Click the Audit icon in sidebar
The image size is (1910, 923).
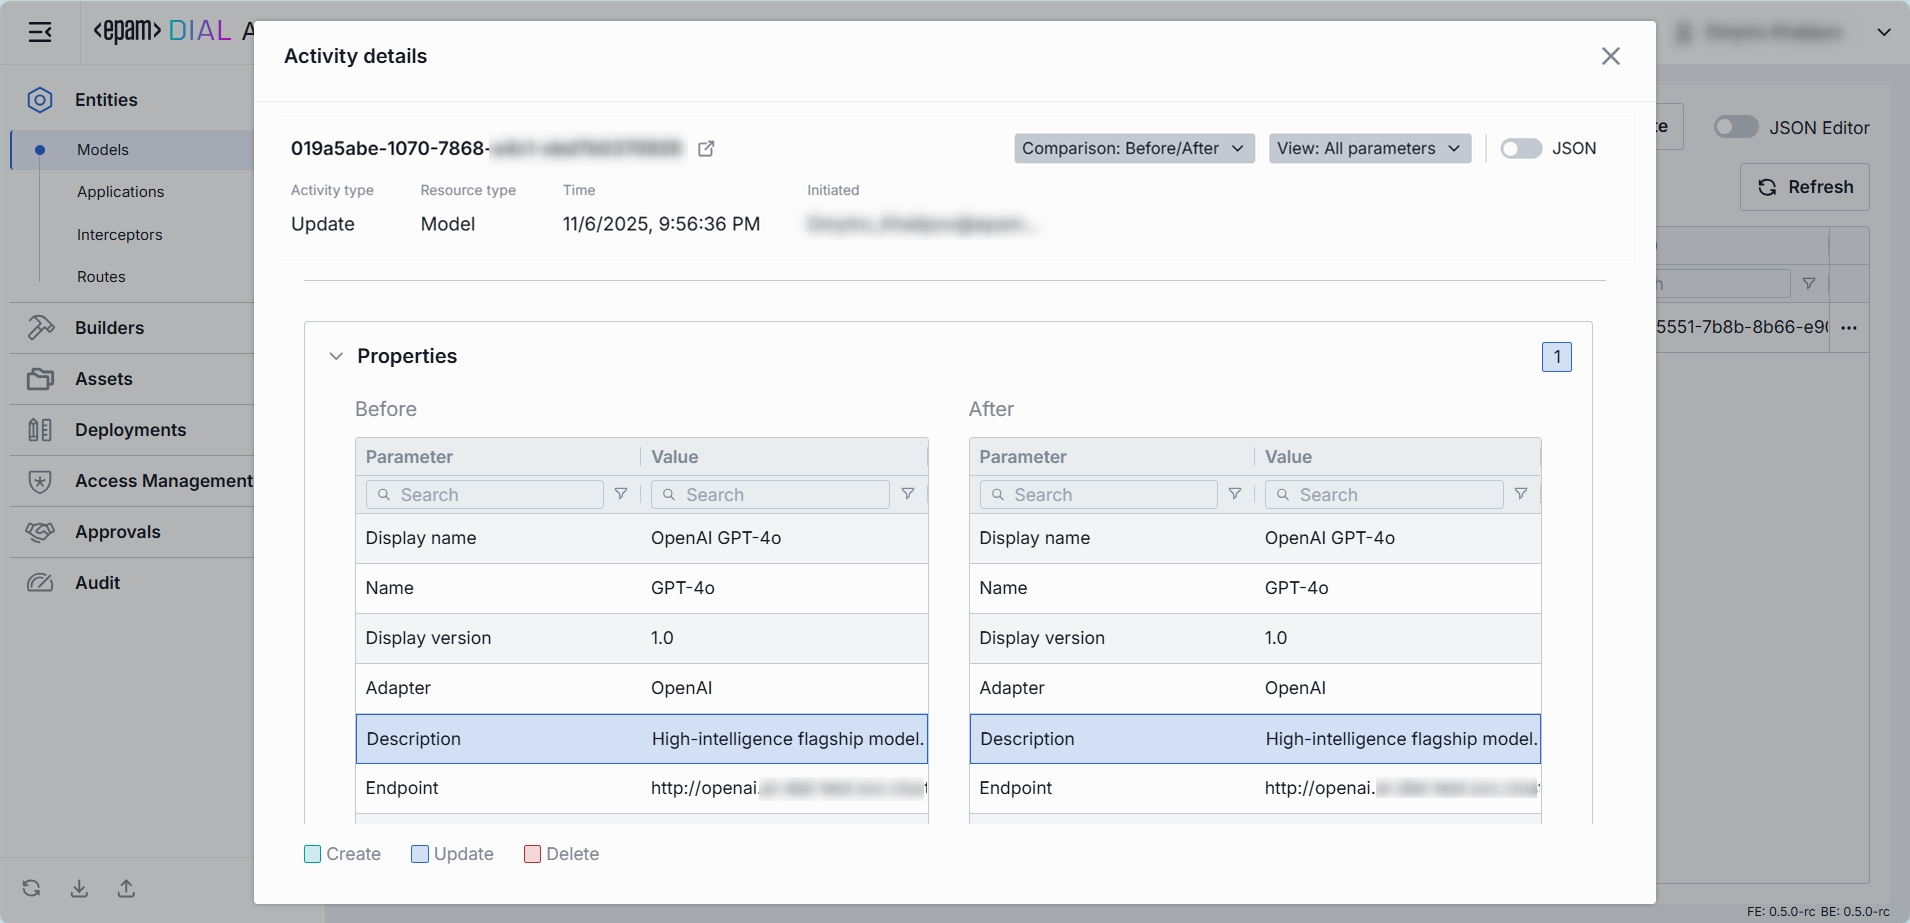pyautogui.click(x=40, y=583)
